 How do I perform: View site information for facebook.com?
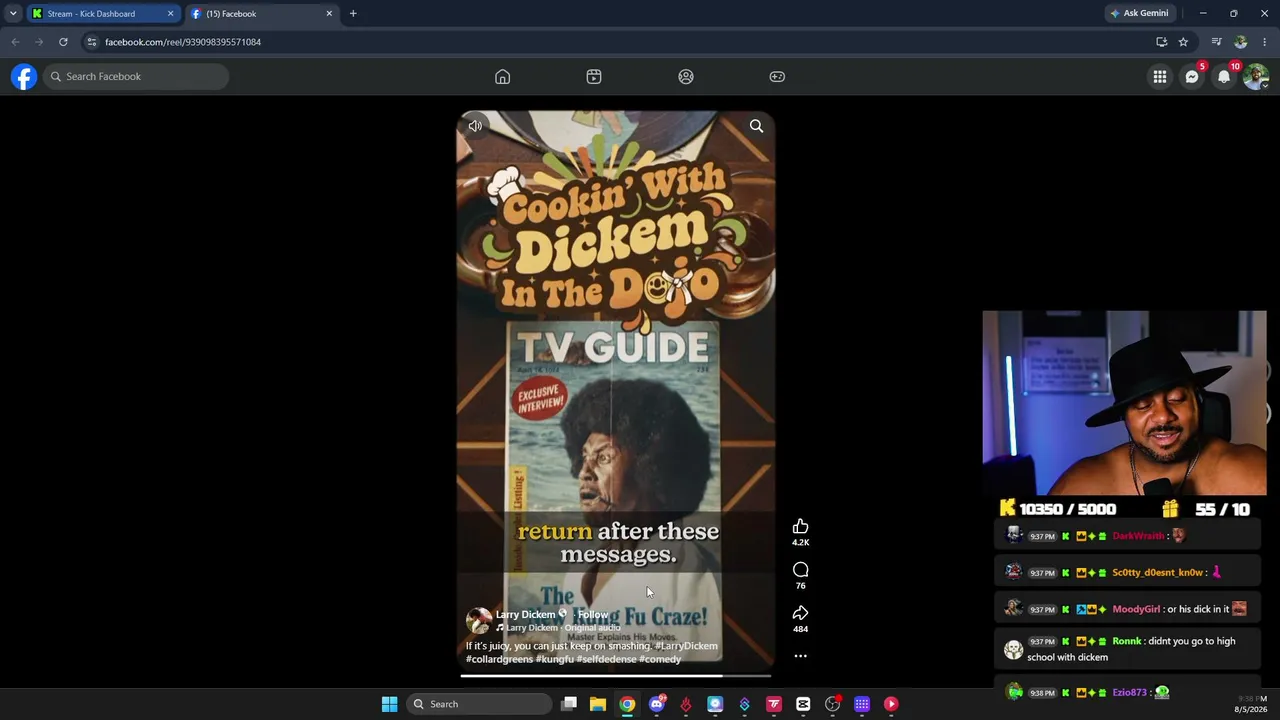(x=91, y=42)
